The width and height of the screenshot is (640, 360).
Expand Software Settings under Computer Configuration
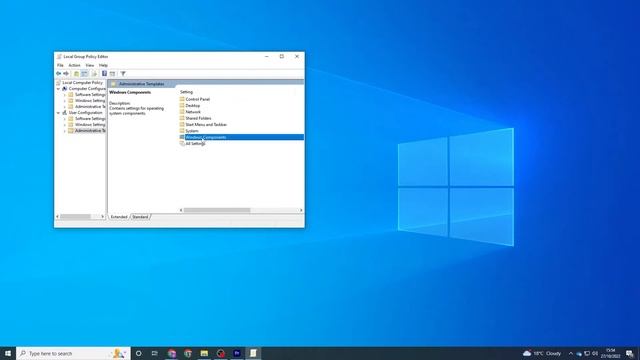(x=64, y=95)
